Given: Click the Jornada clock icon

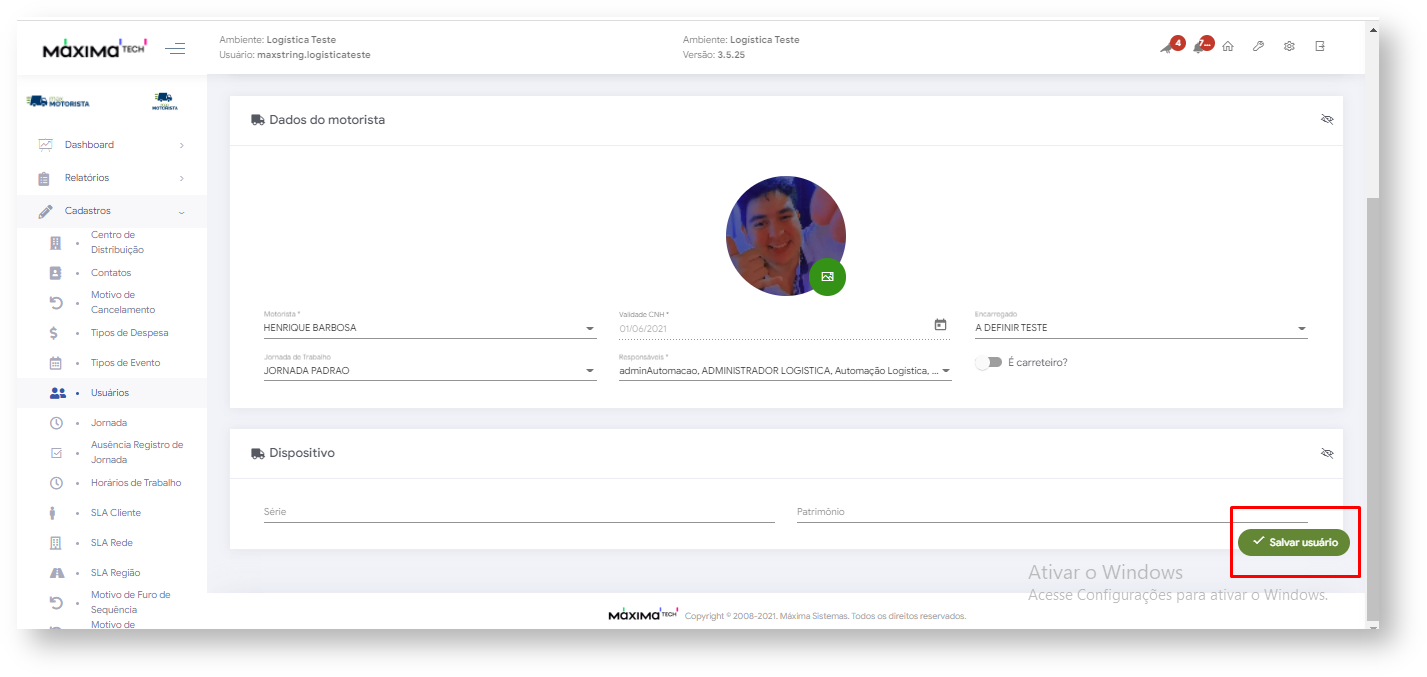Looking at the screenshot, I should click(x=56, y=423).
